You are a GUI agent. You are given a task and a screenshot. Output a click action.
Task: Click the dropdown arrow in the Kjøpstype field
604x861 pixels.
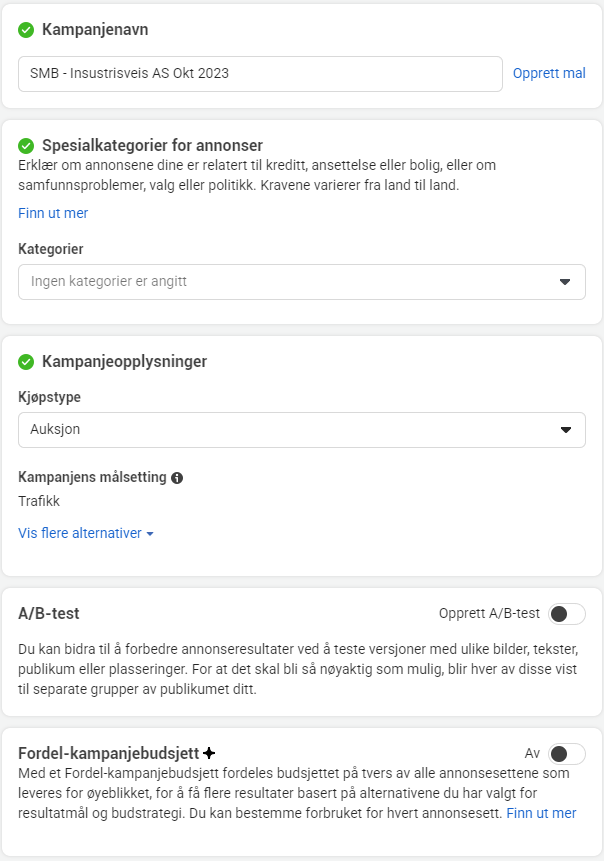pyautogui.click(x=566, y=429)
